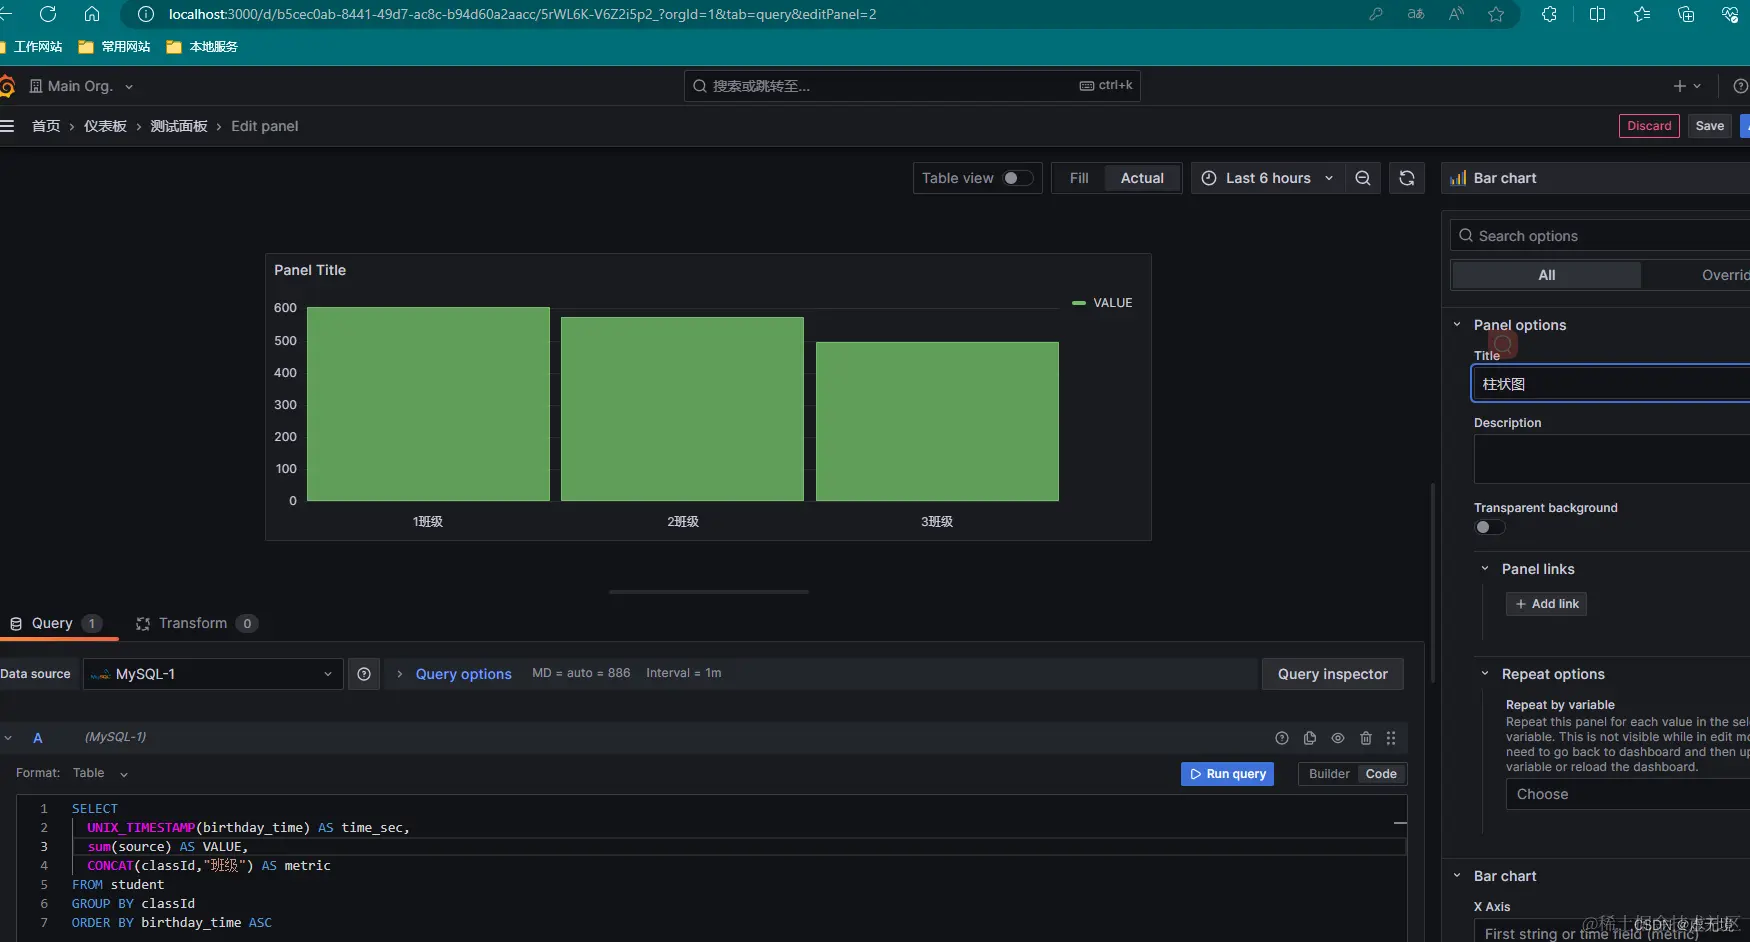Click panel resize handle bar below chart
The height and width of the screenshot is (942, 1750).
[x=708, y=592]
